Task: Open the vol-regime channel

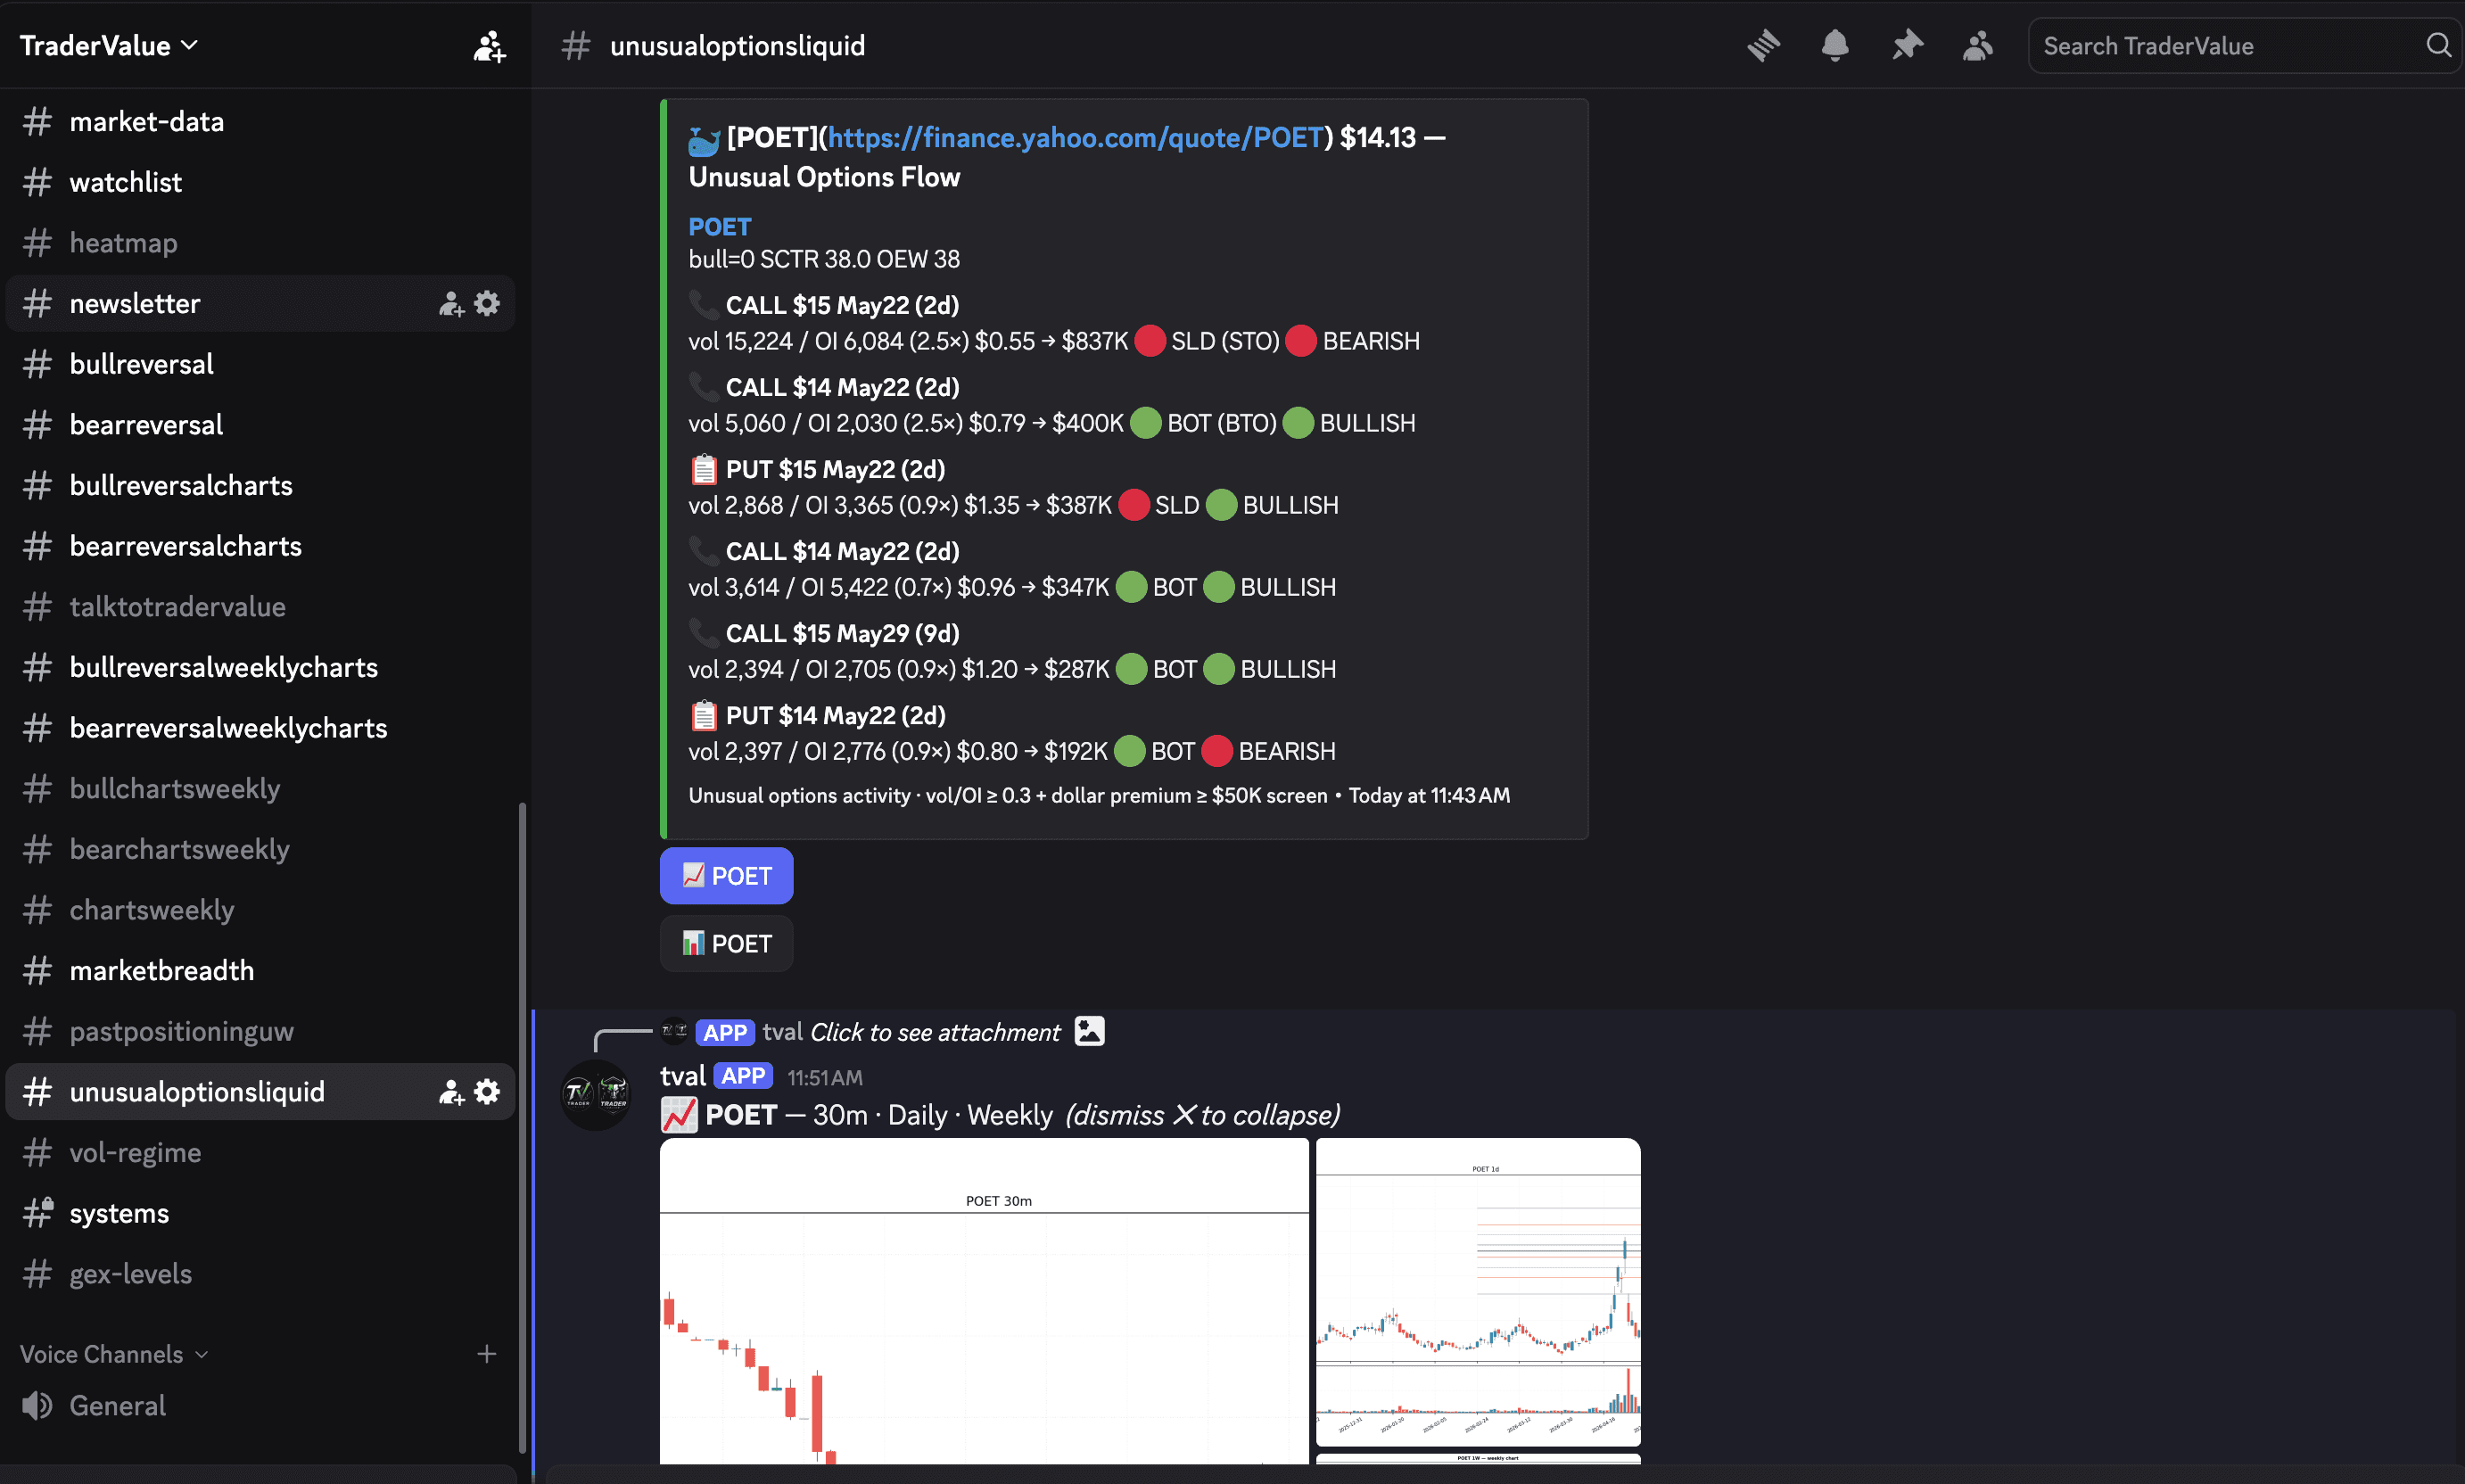Action: [260, 1153]
